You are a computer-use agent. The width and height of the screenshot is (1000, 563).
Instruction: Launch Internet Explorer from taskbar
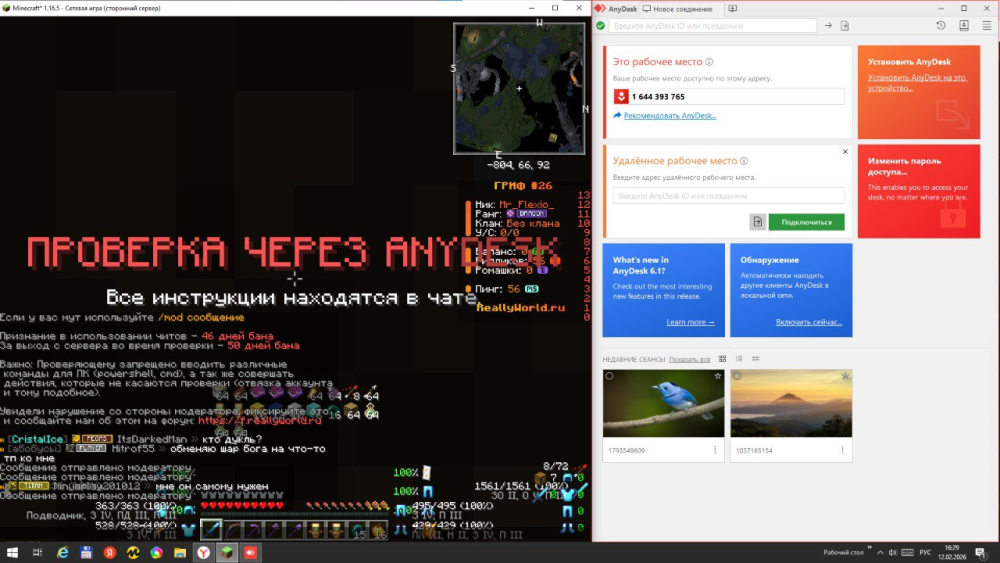(x=62, y=552)
